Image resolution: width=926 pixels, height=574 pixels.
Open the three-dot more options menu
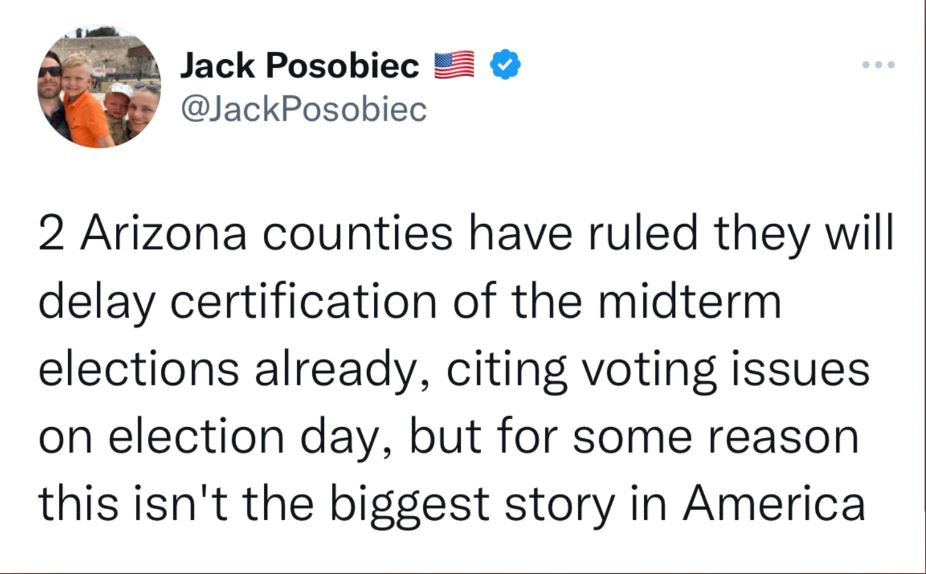(x=880, y=65)
